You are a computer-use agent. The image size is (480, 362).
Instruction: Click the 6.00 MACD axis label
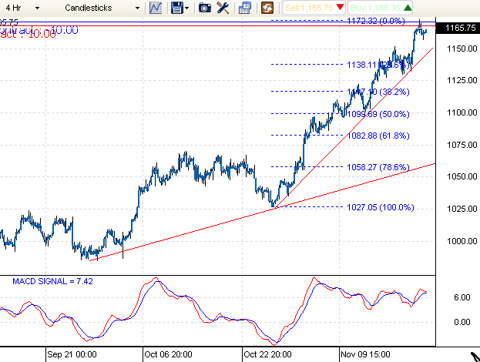[x=462, y=297]
